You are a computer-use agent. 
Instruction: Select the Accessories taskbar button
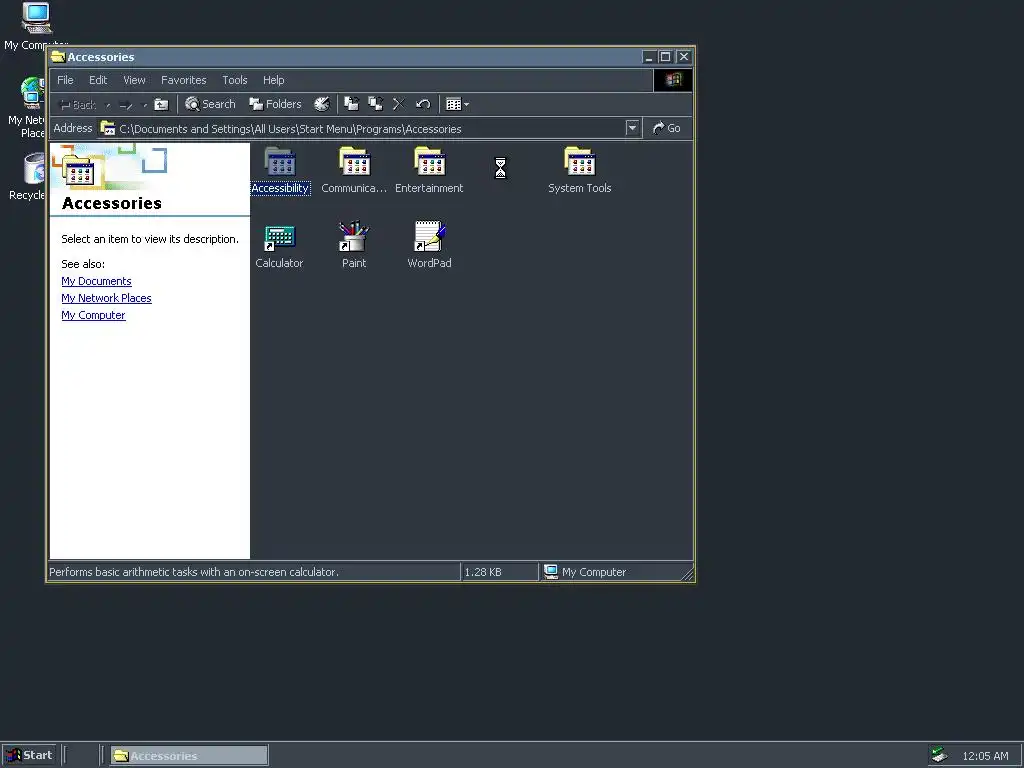(189, 756)
